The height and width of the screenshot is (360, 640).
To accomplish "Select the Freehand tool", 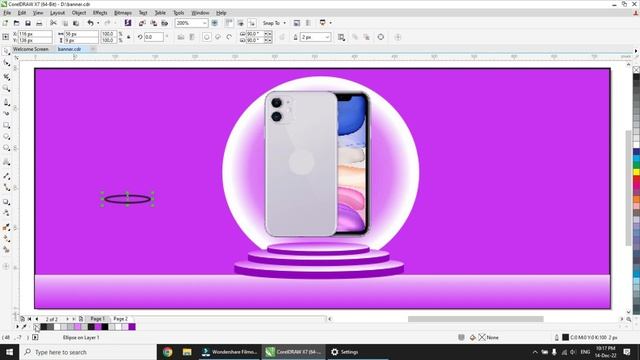I will pyautogui.click(x=6, y=102).
